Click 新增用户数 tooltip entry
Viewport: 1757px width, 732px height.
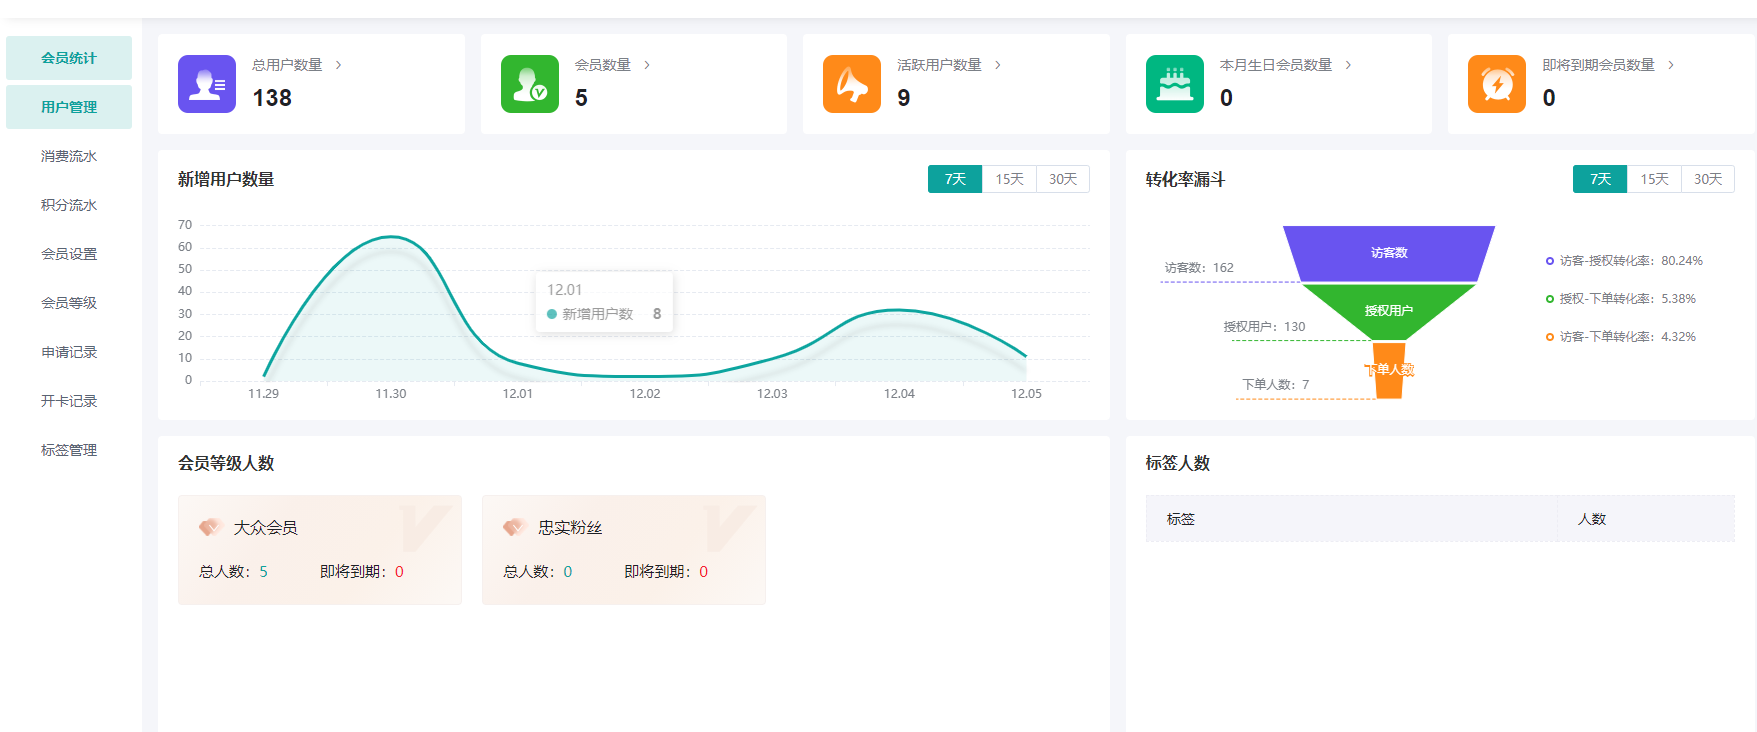(x=604, y=314)
